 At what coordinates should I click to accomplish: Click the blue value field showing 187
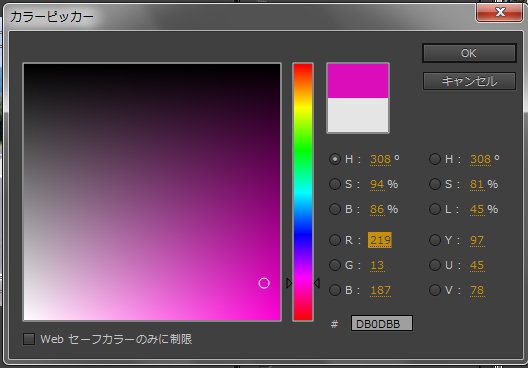pyautogui.click(x=380, y=290)
